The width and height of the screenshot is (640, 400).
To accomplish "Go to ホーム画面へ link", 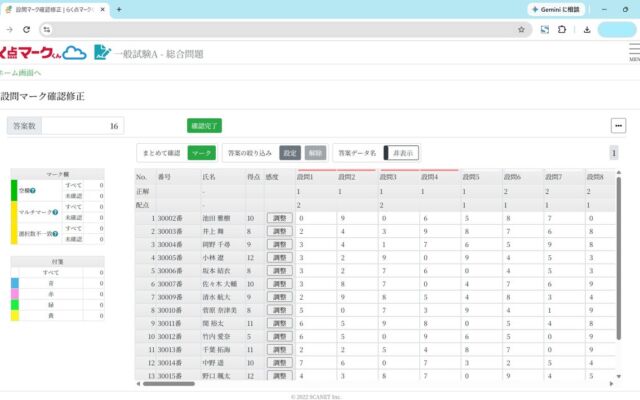I will tap(20, 73).
